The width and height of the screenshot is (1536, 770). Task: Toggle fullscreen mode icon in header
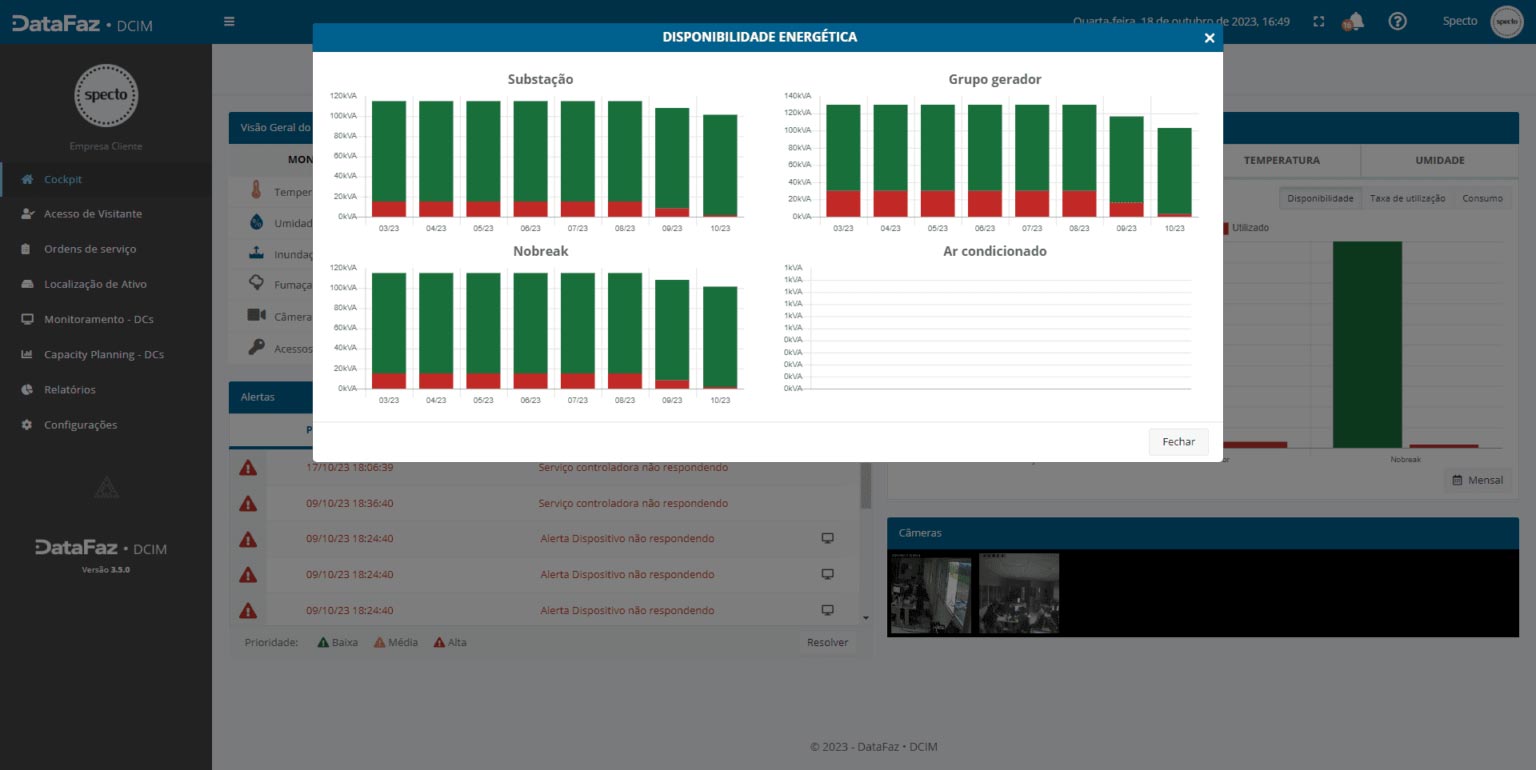pos(1318,22)
